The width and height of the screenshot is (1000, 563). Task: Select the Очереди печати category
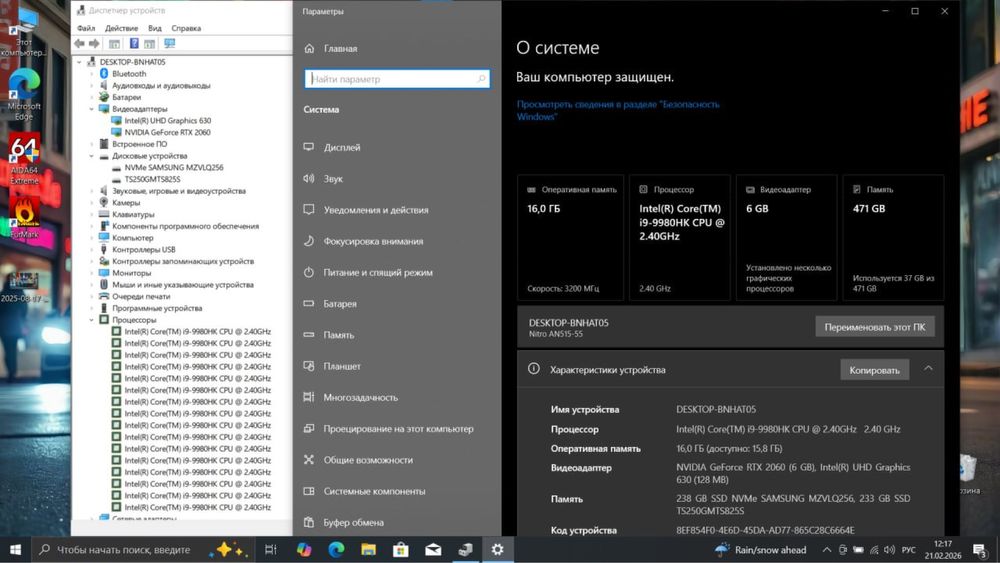[x=141, y=296]
